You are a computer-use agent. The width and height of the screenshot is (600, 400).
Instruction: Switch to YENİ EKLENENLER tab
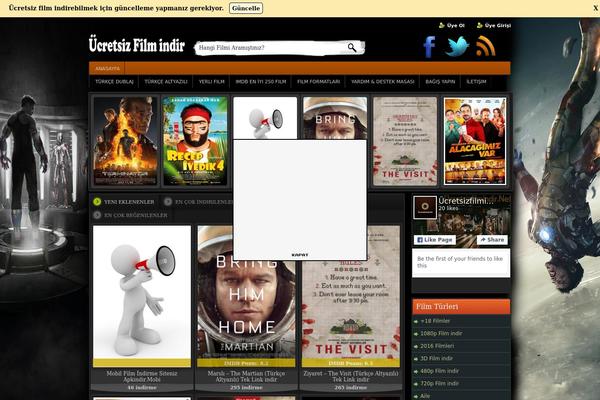coord(129,202)
